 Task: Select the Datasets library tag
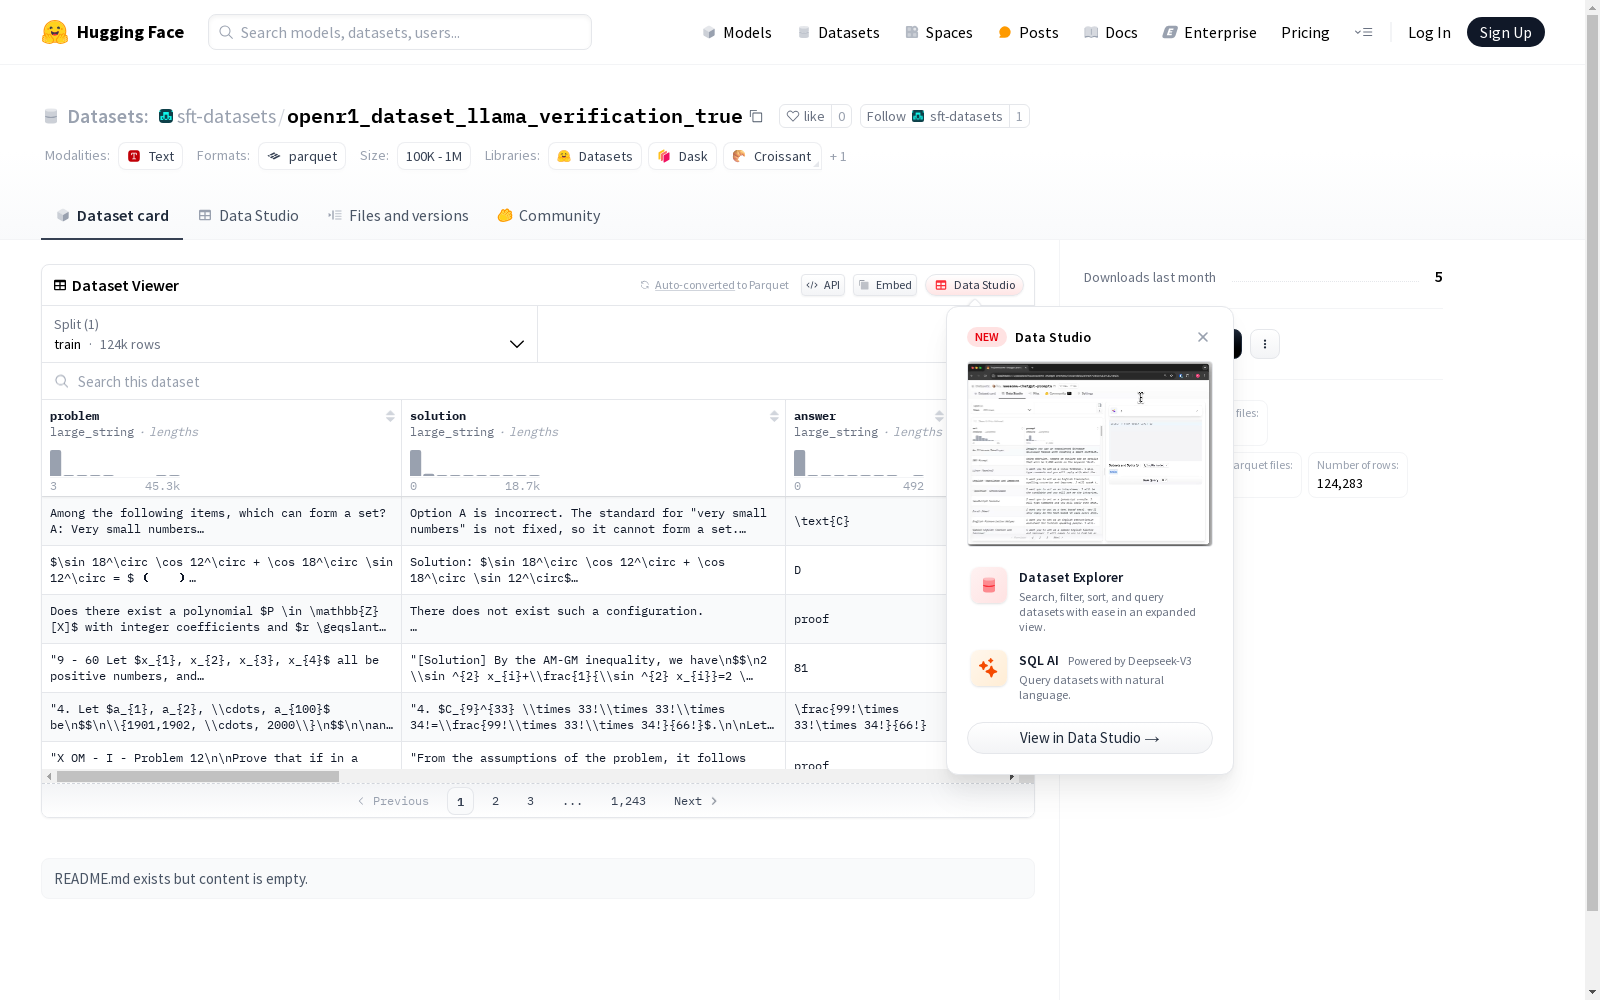(595, 156)
